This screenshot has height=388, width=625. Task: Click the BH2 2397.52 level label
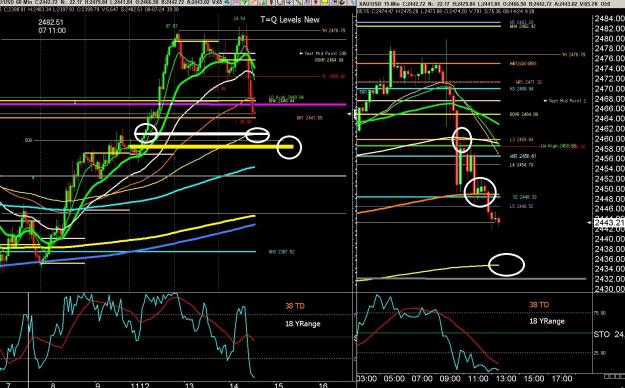(x=281, y=252)
